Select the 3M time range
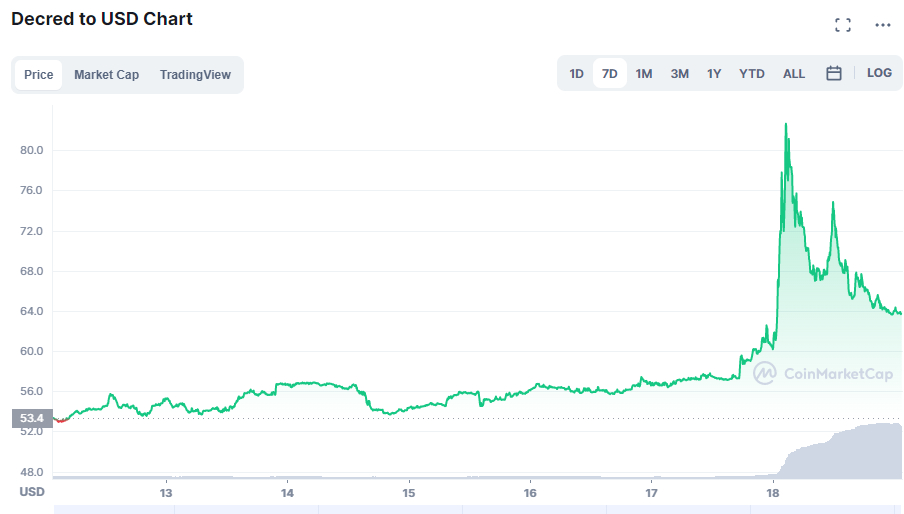904x514 pixels. pos(680,74)
